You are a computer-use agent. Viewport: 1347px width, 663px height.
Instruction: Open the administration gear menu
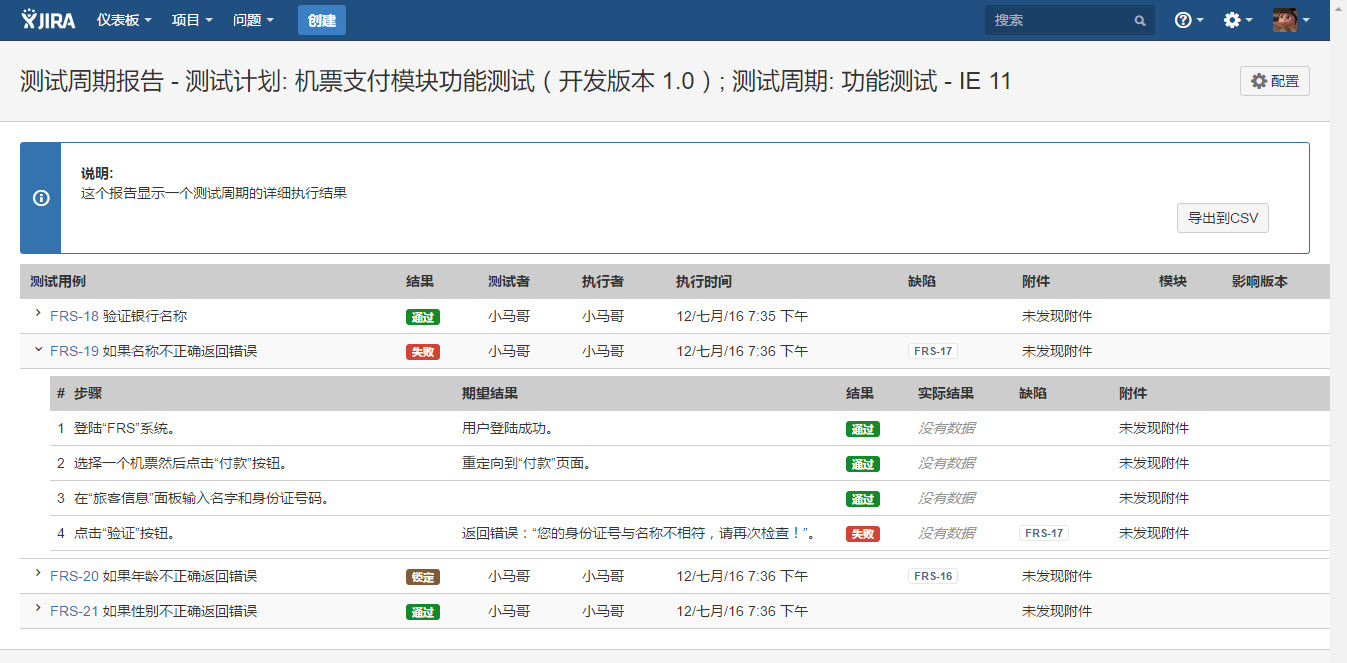(1238, 20)
